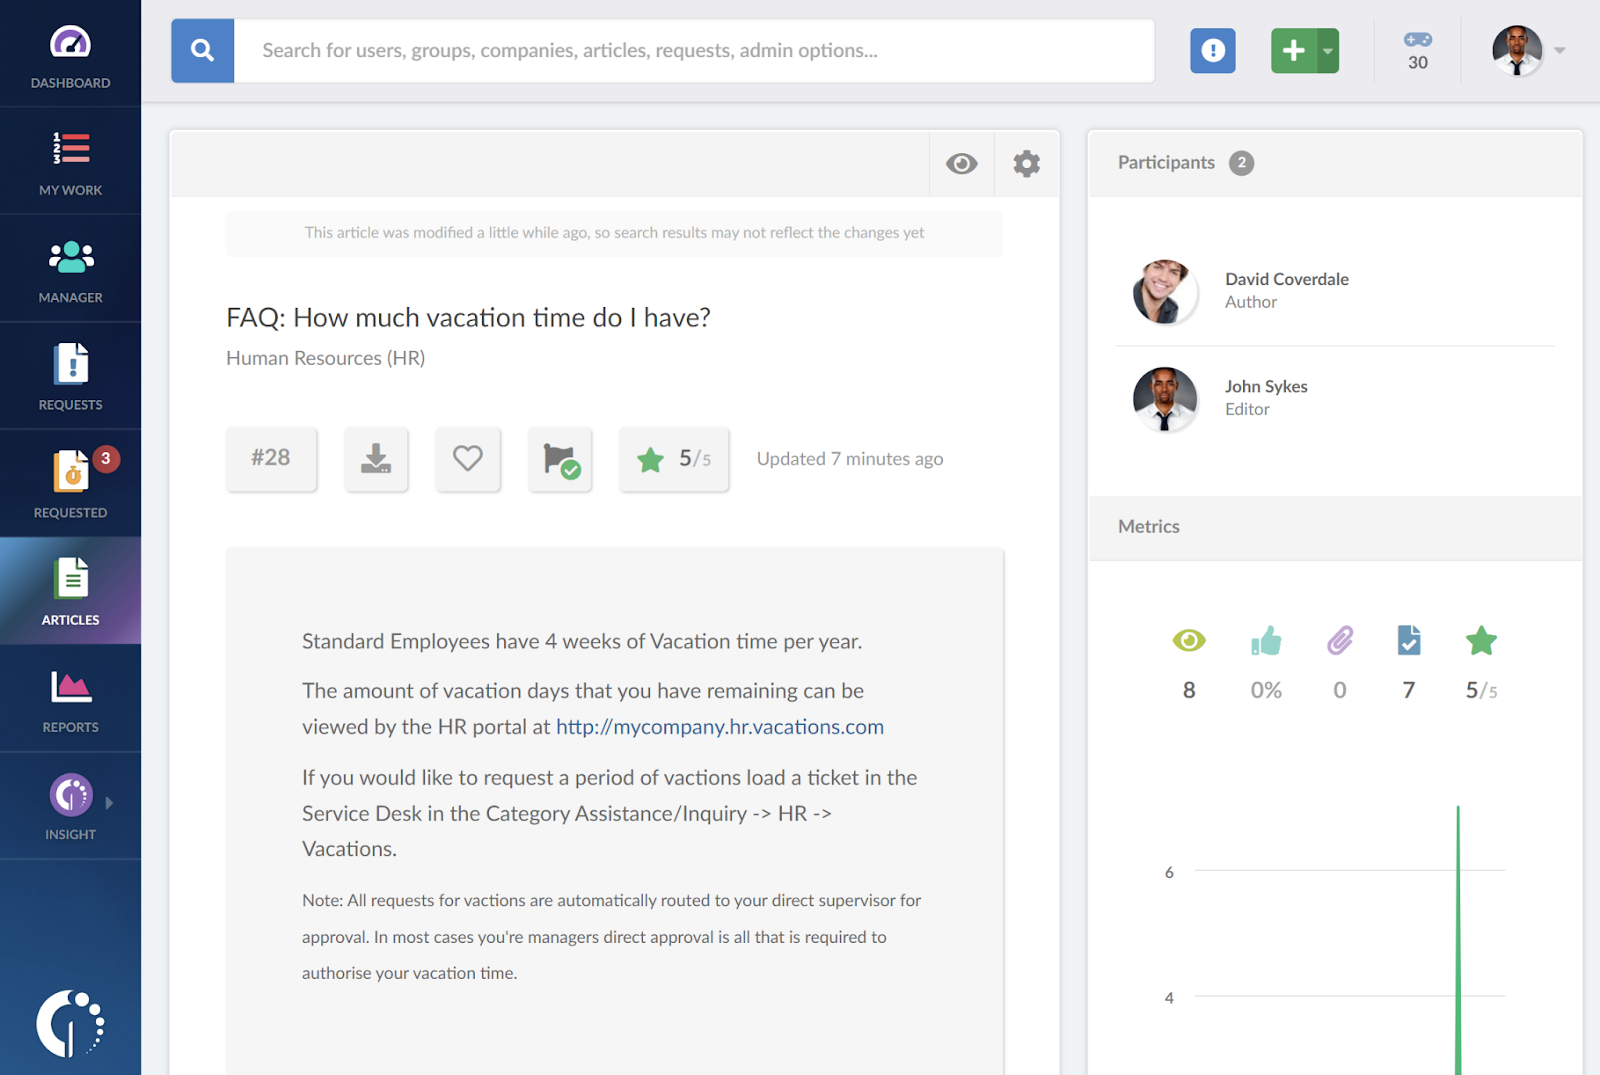Open the Reports section

70,698
